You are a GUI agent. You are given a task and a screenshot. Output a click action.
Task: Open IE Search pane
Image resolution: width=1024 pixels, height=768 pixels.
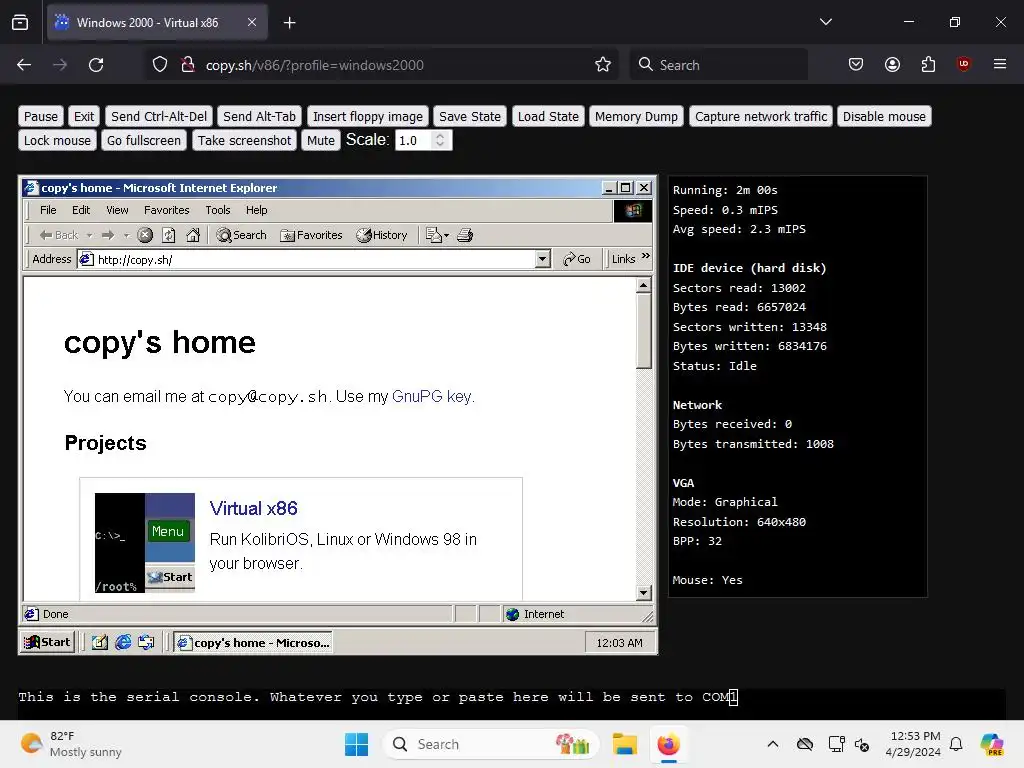pos(242,235)
